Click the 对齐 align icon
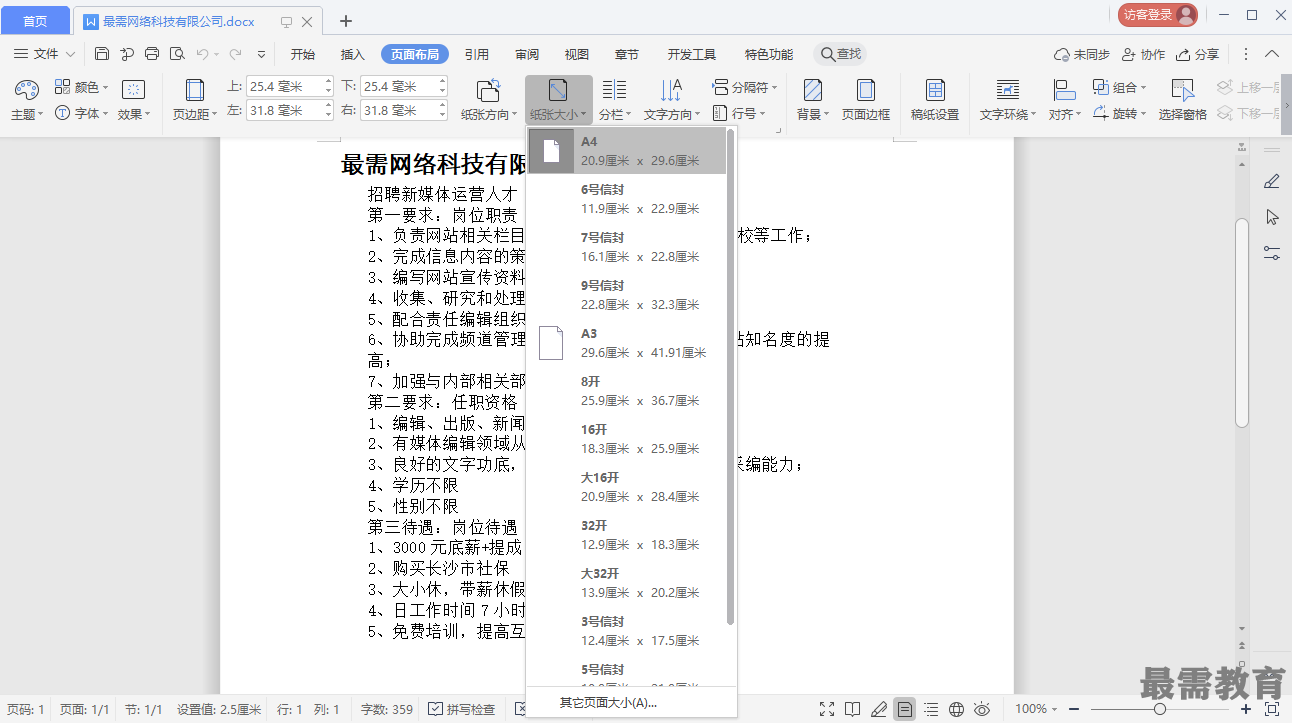1292x723 pixels. 1064,90
